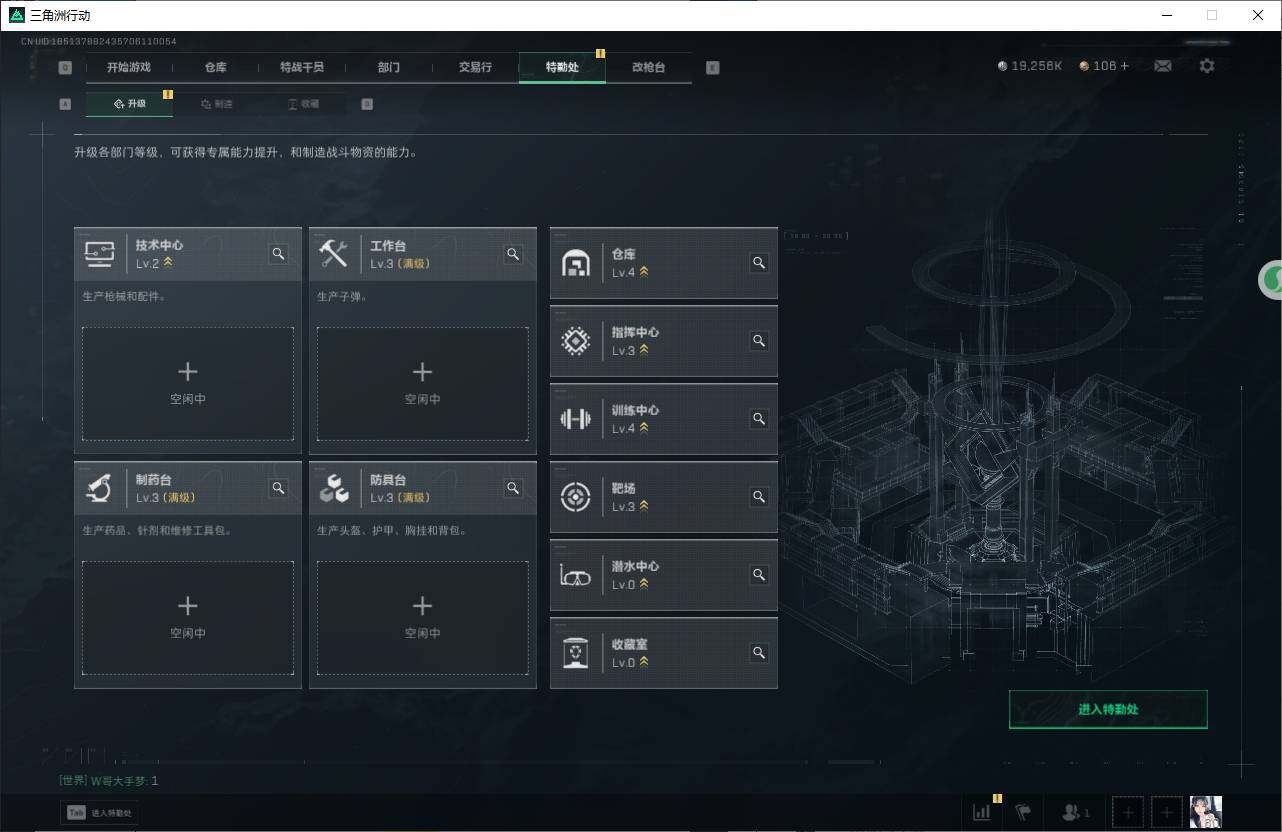Add teammate in first empty squad slot
Viewport: 1282px width, 832px height.
click(x=1128, y=812)
